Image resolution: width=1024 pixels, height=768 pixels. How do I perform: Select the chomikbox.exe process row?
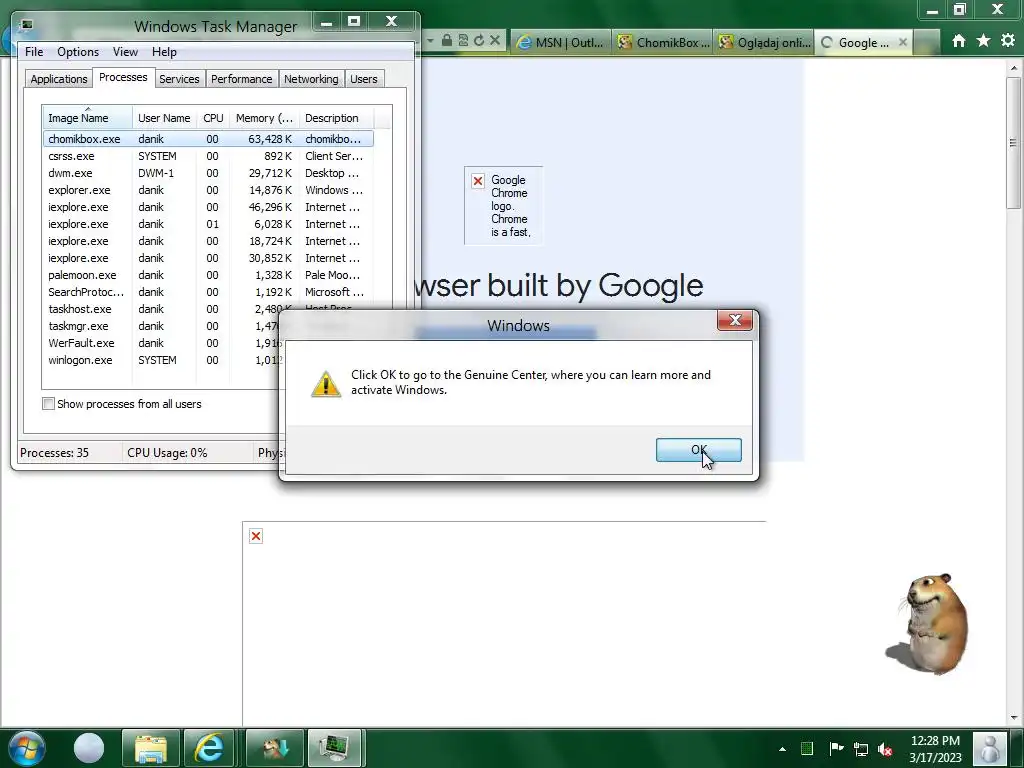(x=208, y=139)
